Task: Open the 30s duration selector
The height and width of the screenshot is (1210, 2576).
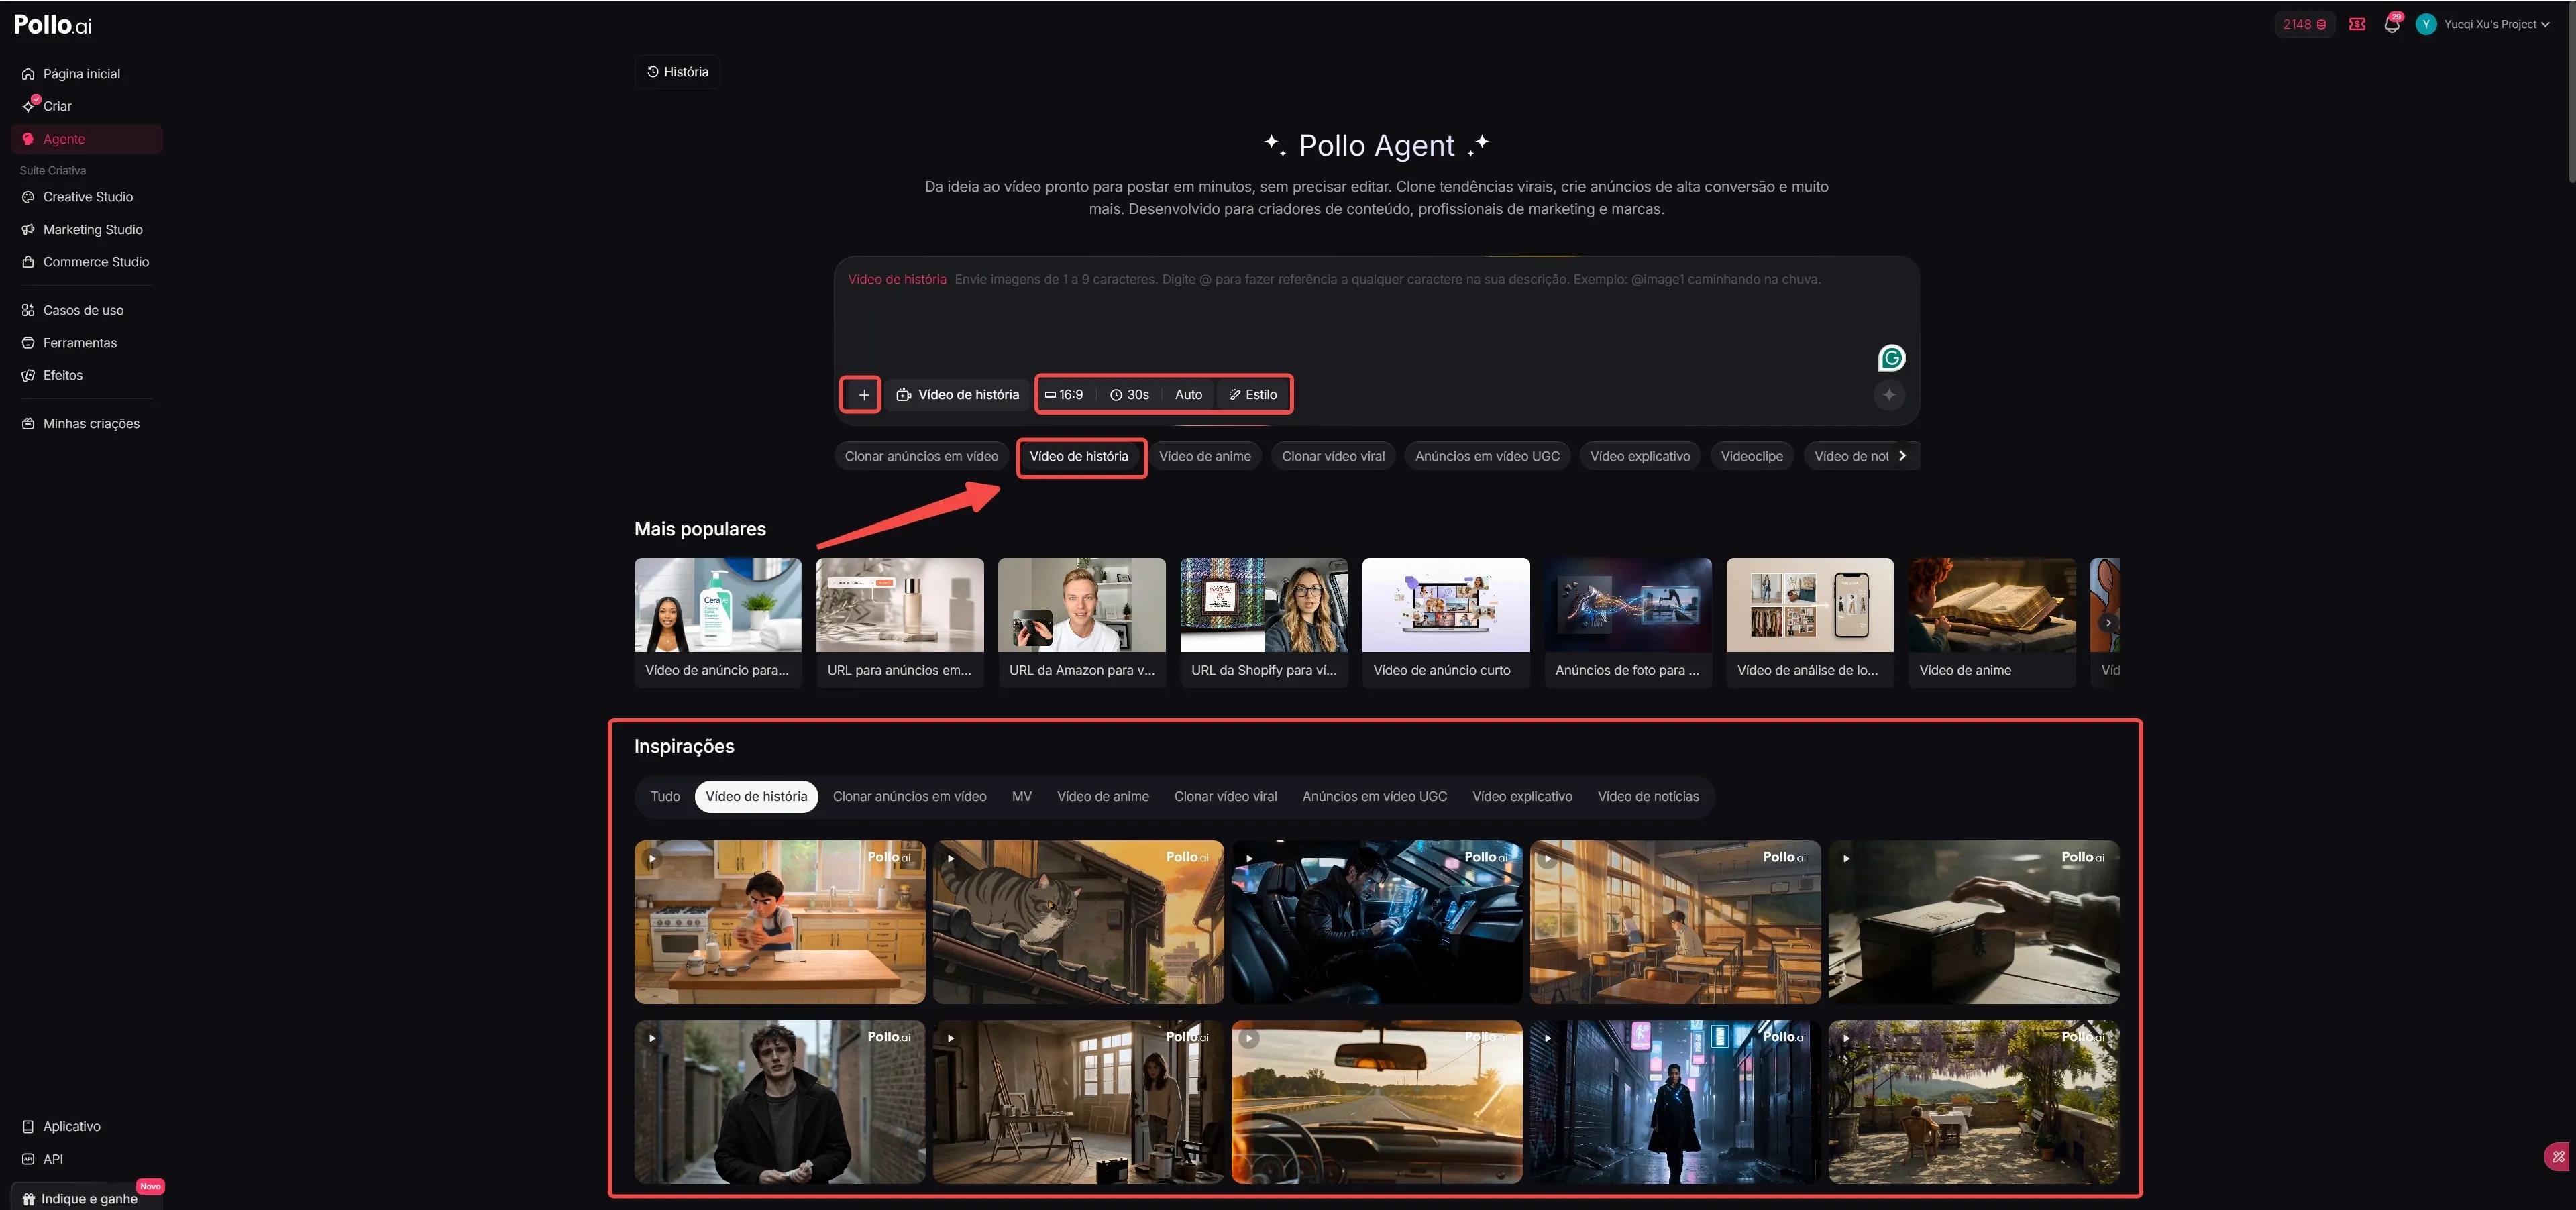Action: click(x=1130, y=395)
